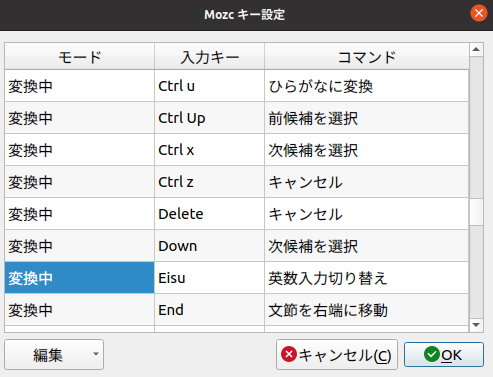Click キャンセル in the Delete row

pyautogui.click(x=367, y=214)
